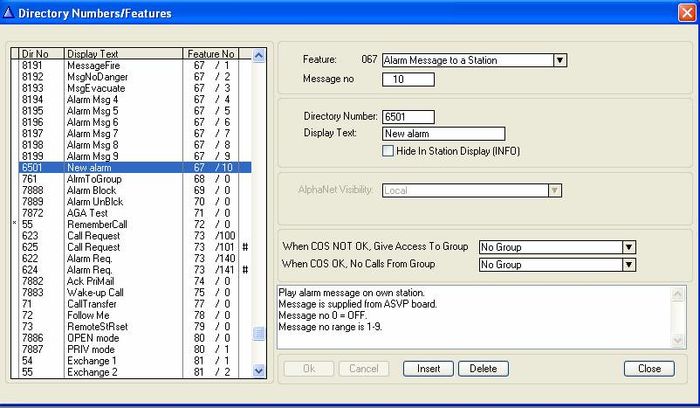
Task: Click the Message no input field
Action: pos(407,78)
